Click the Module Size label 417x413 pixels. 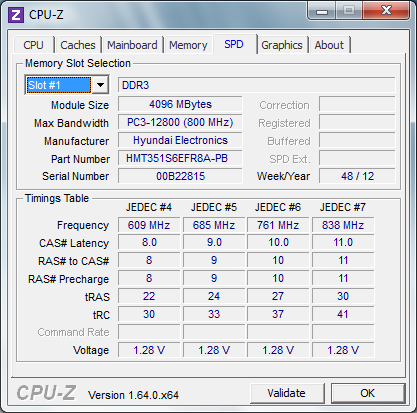pyautogui.click(x=80, y=105)
